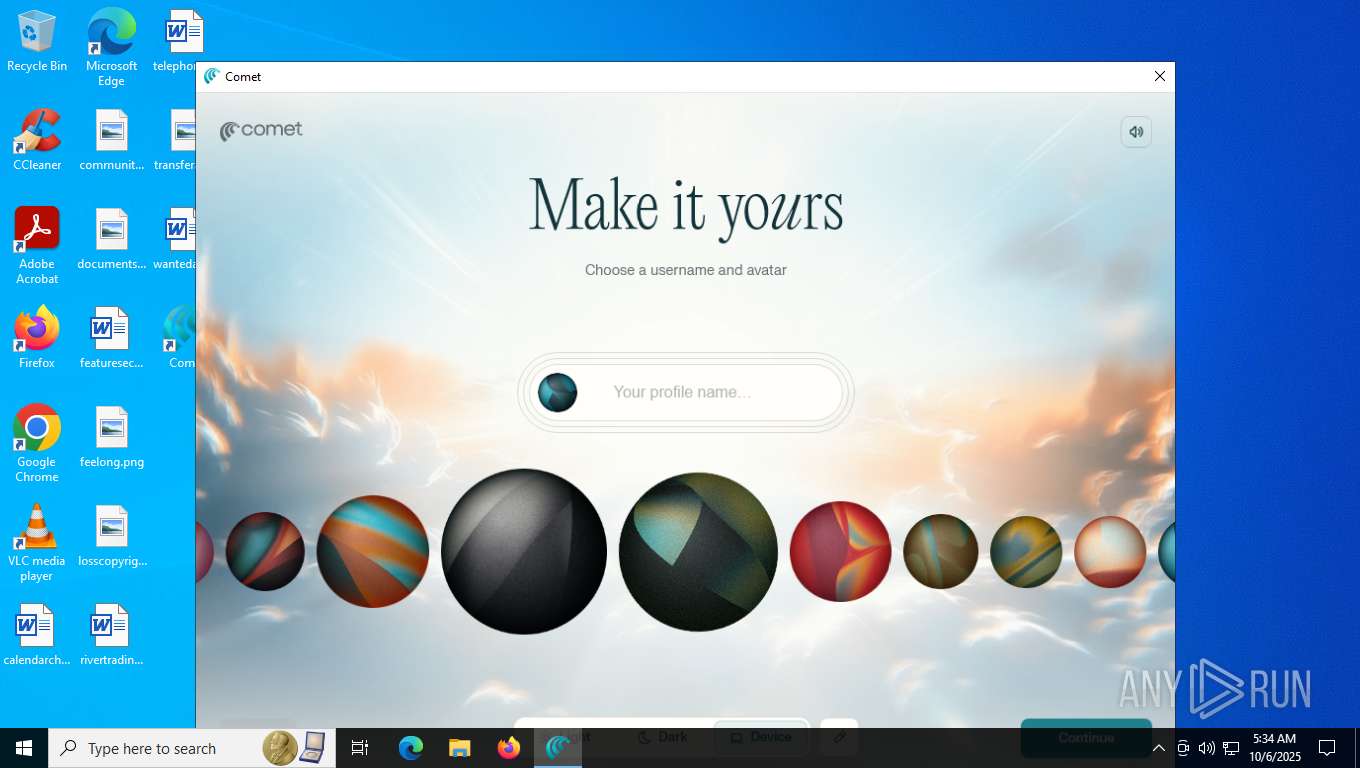This screenshot has height=768, width=1360.
Task: Select the Adobe Acrobat desktop shortcut
Action: pos(37,246)
